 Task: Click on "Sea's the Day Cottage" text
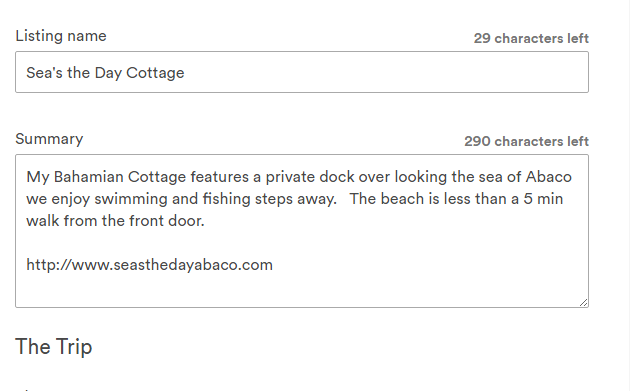click(105, 73)
